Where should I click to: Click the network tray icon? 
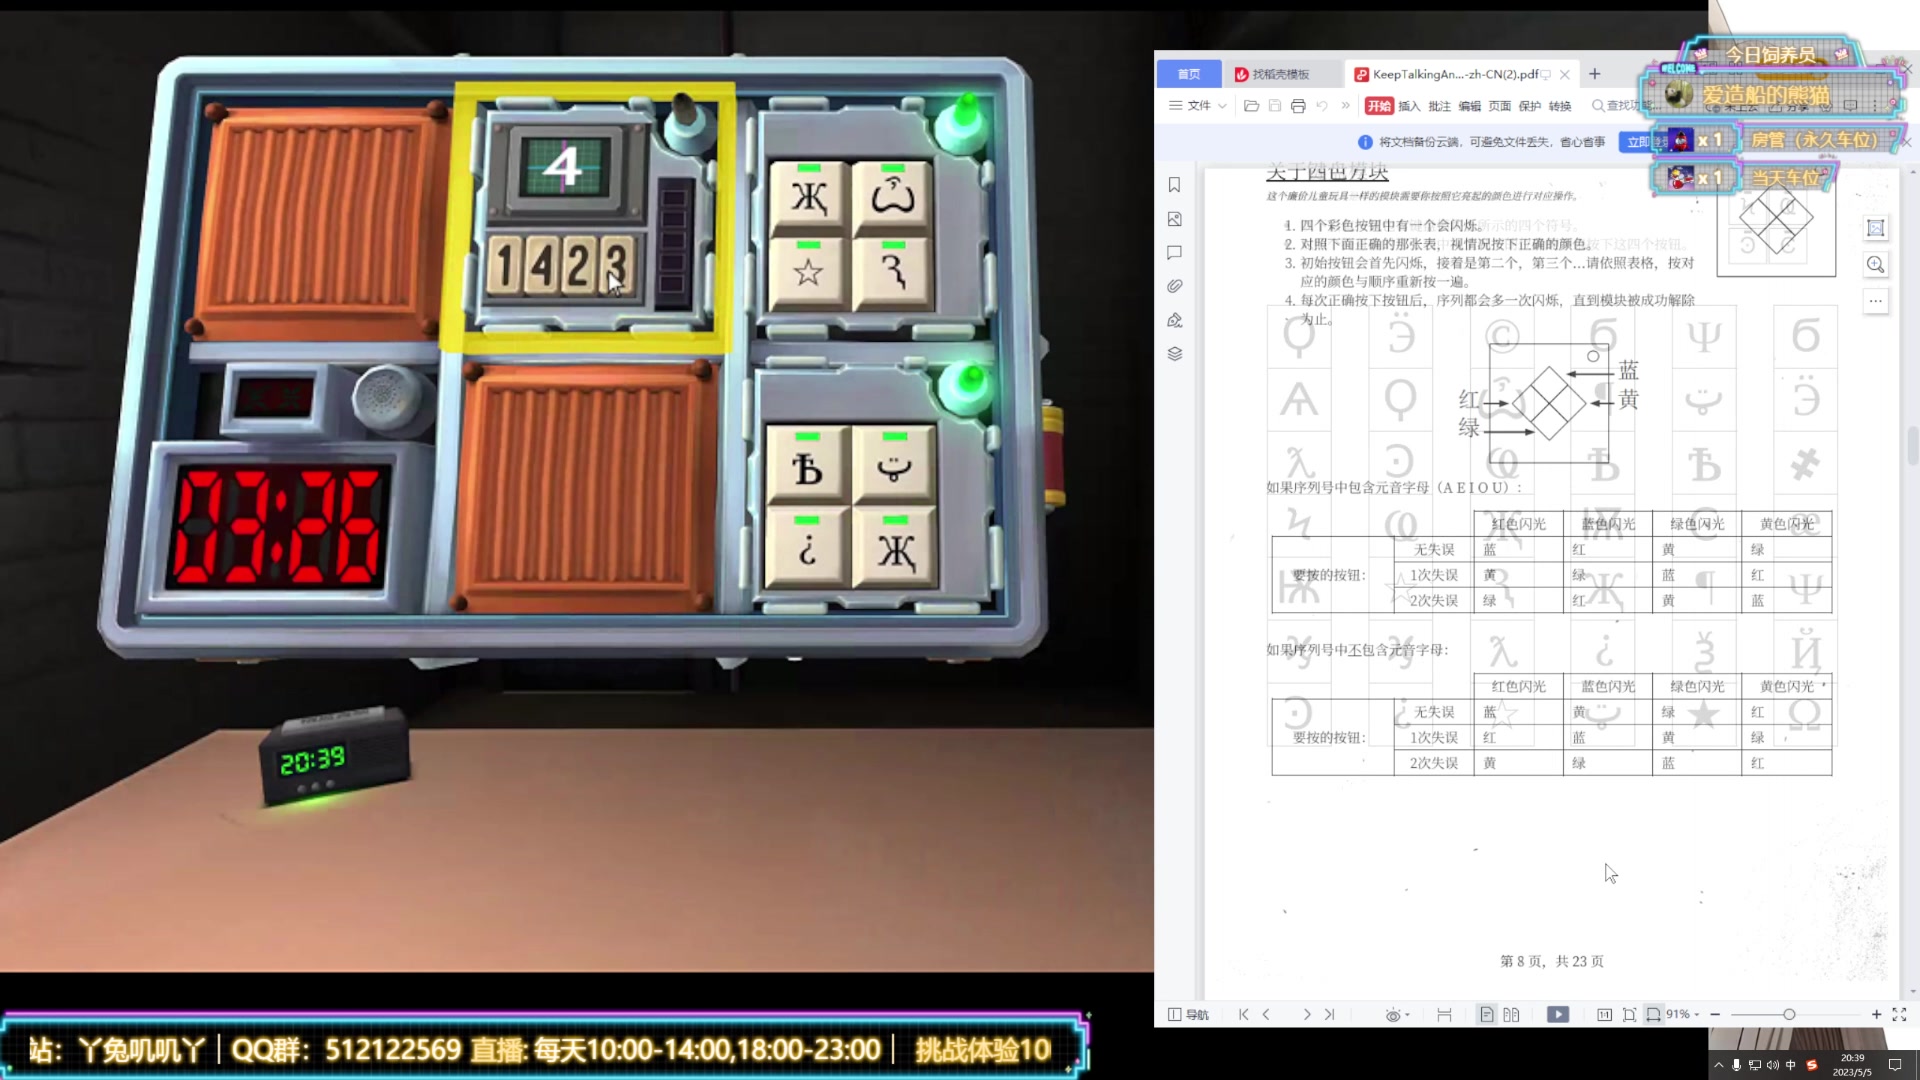(1755, 1065)
